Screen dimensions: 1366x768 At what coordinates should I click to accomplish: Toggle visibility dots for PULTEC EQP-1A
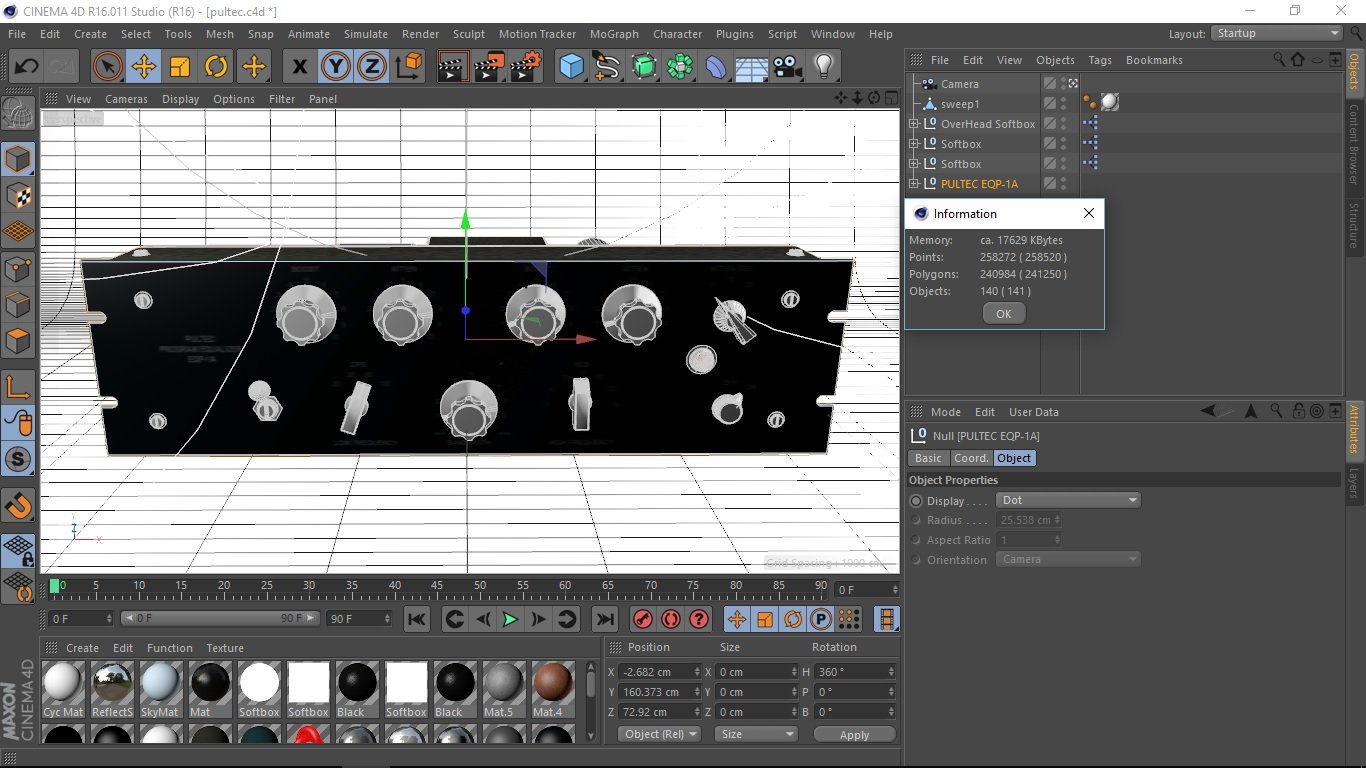1064,184
